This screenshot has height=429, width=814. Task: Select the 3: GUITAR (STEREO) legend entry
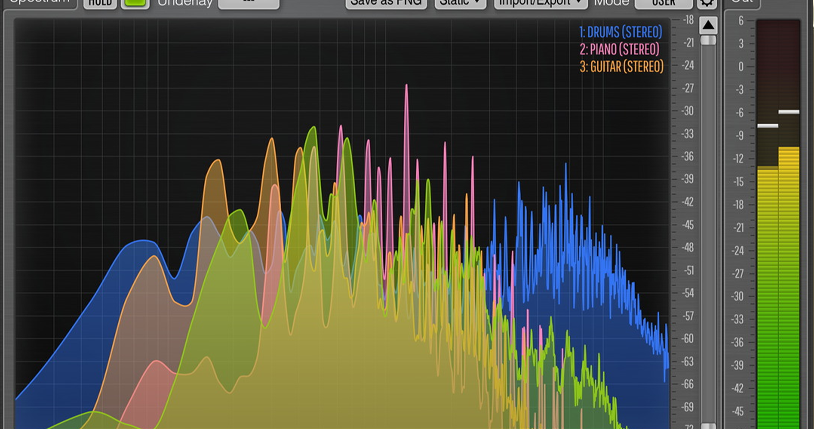(x=621, y=67)
